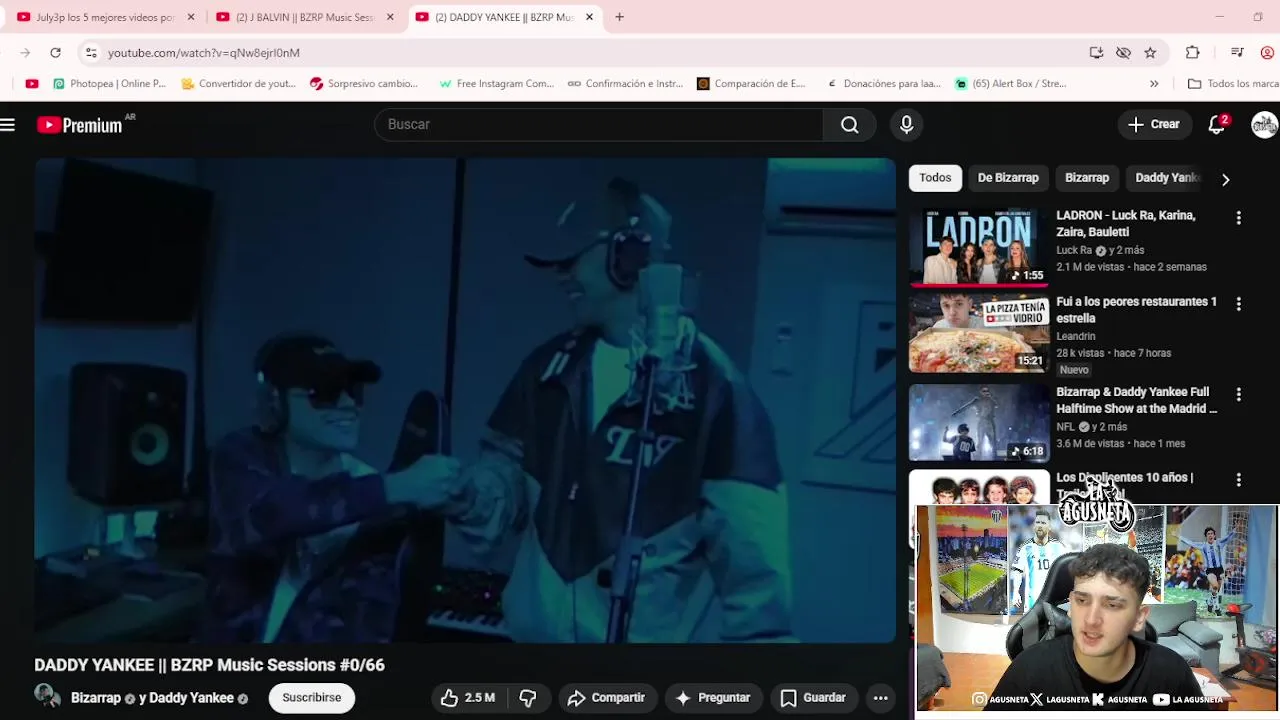The width and height of the screenshot is (1280, 720).
Task: Open the media control icon in toolbar
Action: coord(1237,53)
